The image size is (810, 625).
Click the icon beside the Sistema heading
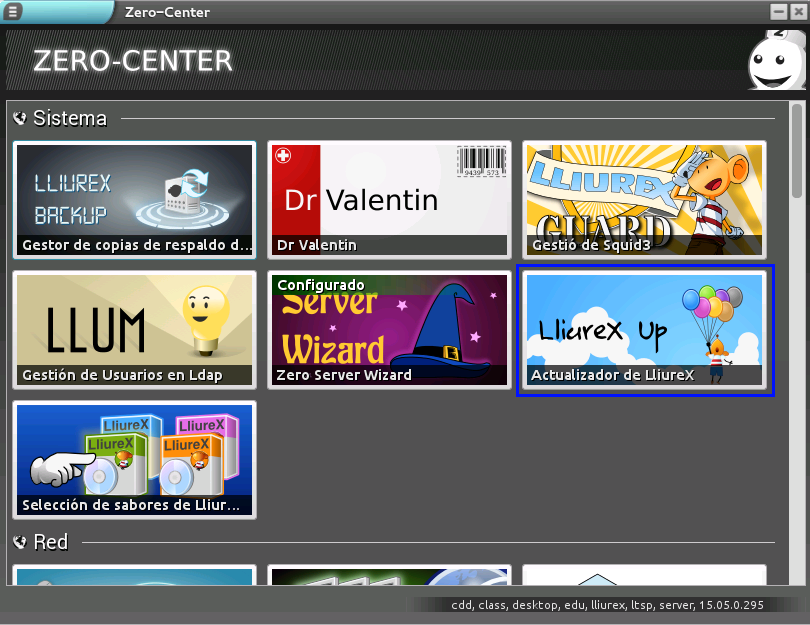[20, 118]
